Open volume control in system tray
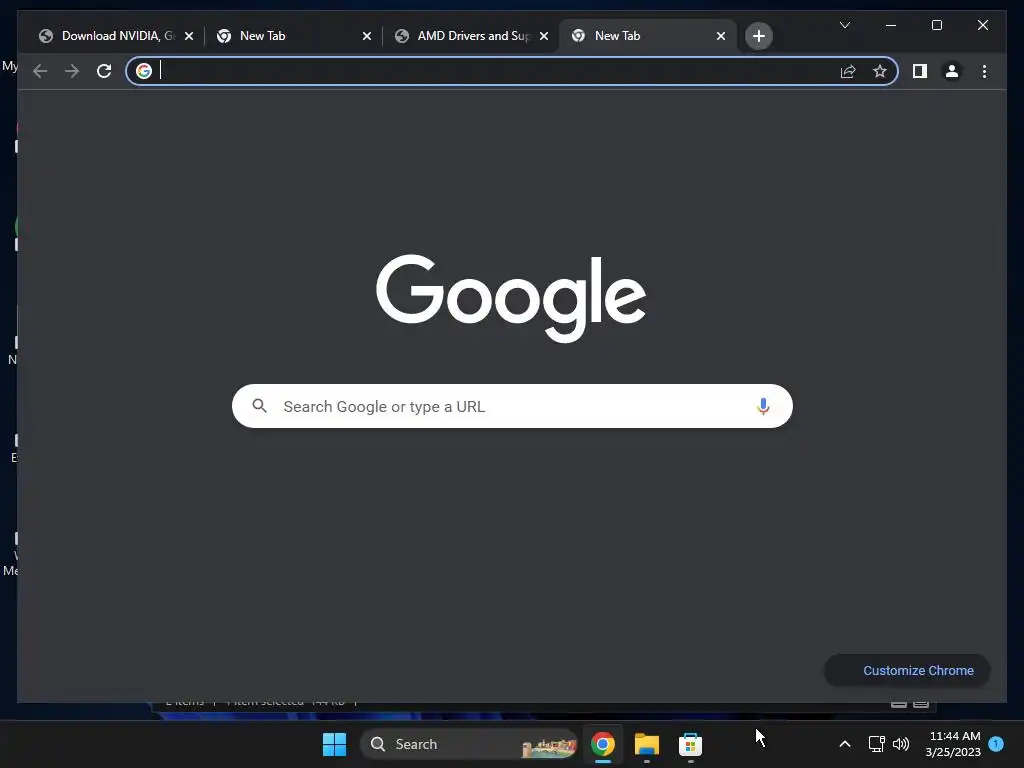1024x768 pixels. (901, 744)
